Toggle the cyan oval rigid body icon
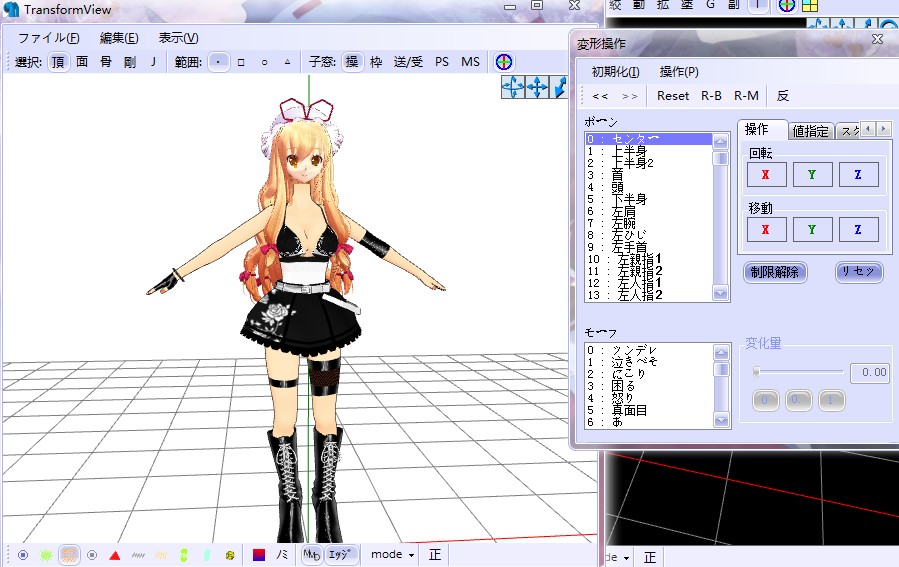This screenshot has width=899, height=567. pyautogui.click(x=207, y=555)
